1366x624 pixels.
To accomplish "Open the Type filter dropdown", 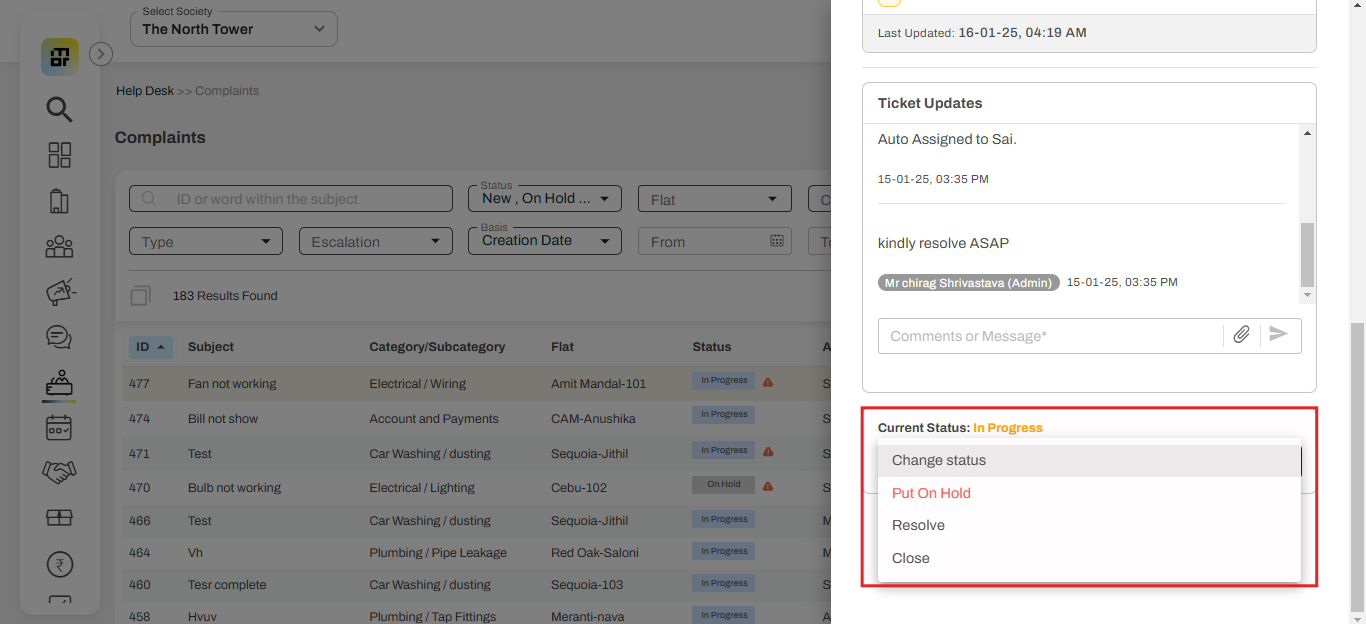I will pos(205,241).
